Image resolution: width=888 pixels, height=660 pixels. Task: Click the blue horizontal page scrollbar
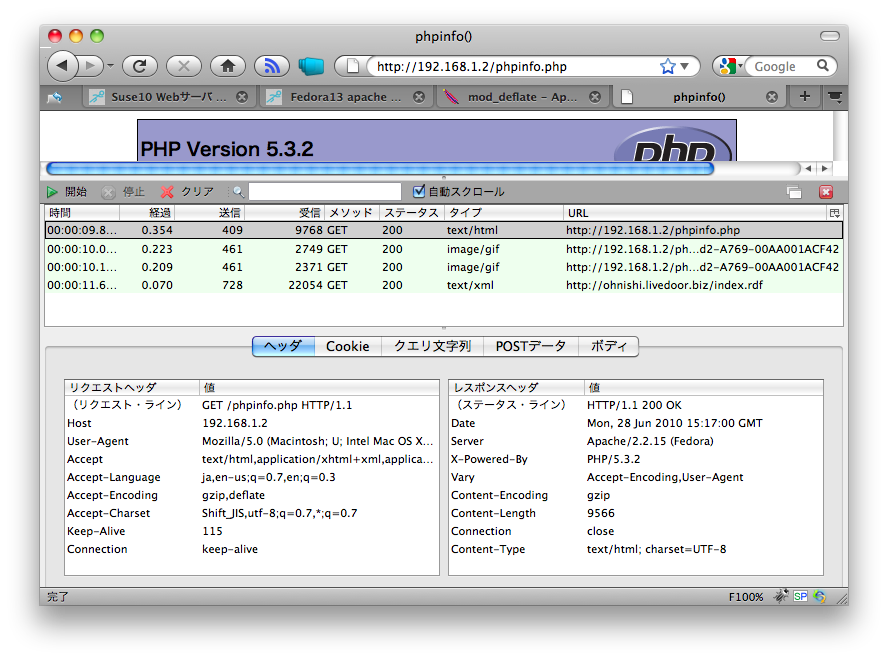380,168
